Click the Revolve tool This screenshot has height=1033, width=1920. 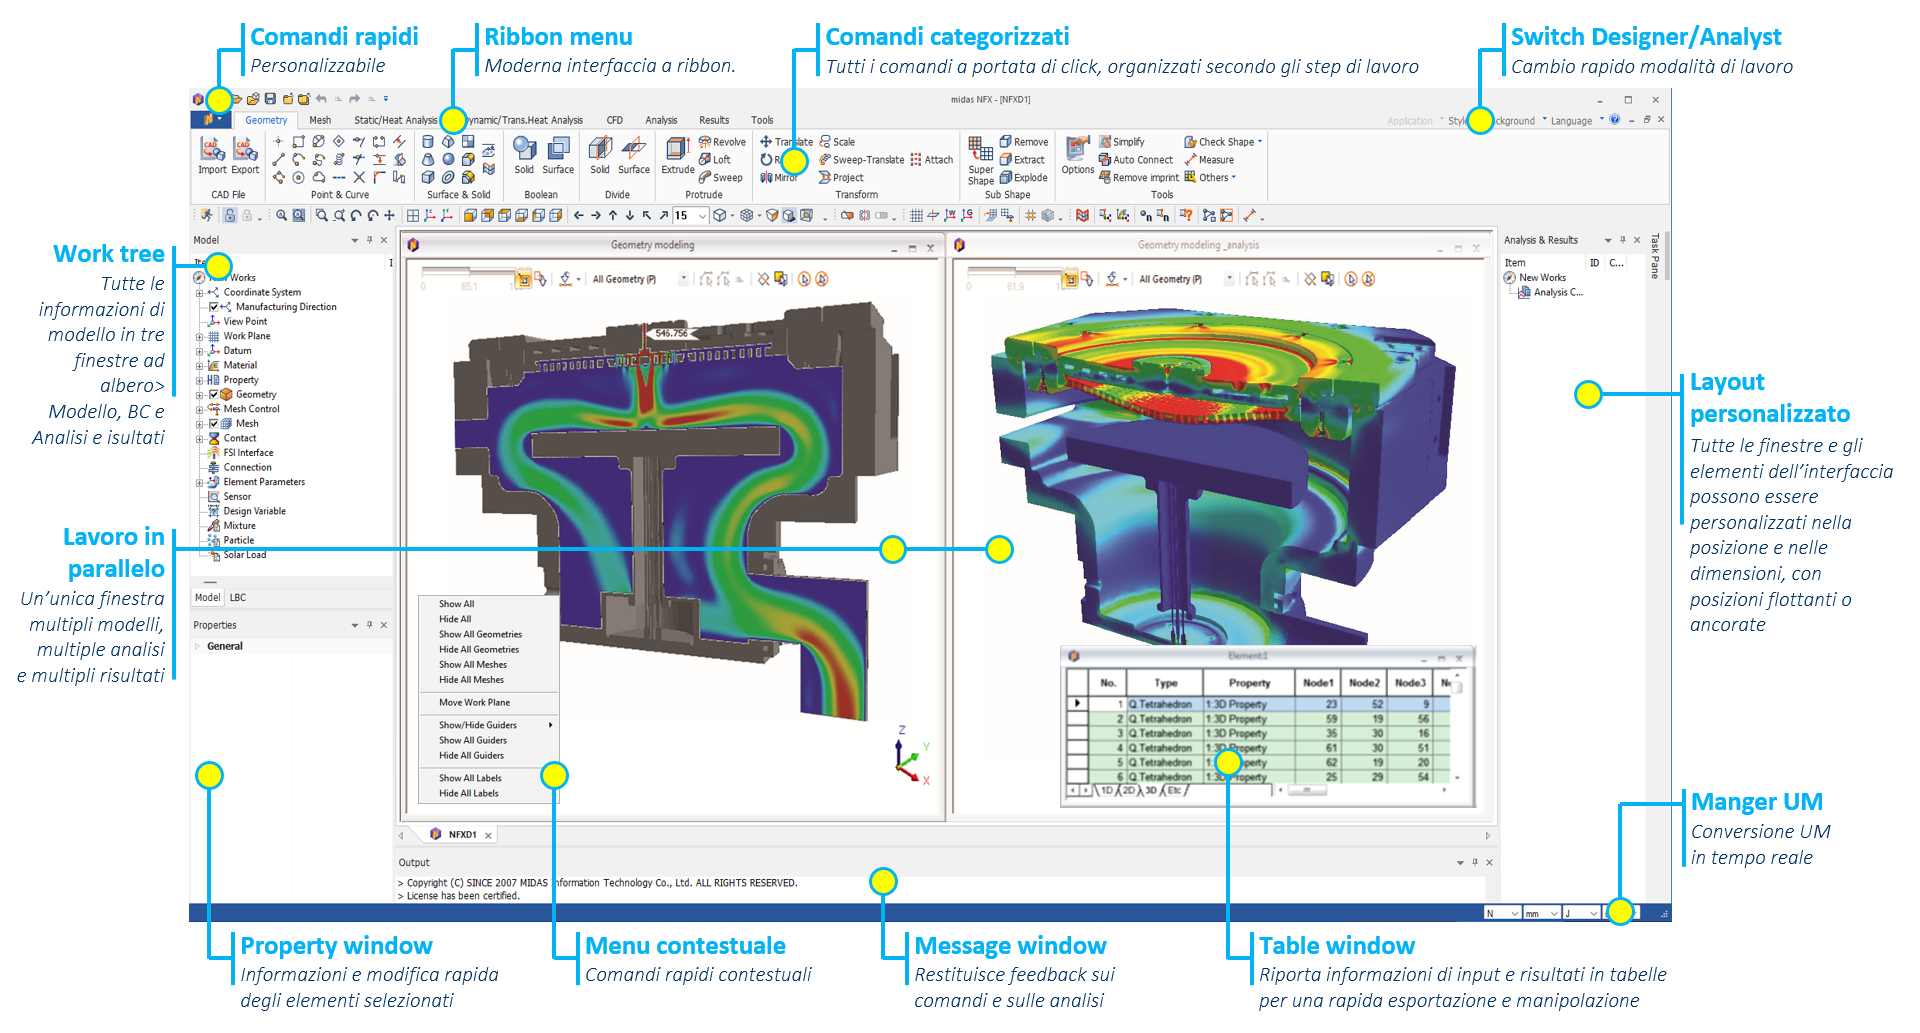click(722, 142)
